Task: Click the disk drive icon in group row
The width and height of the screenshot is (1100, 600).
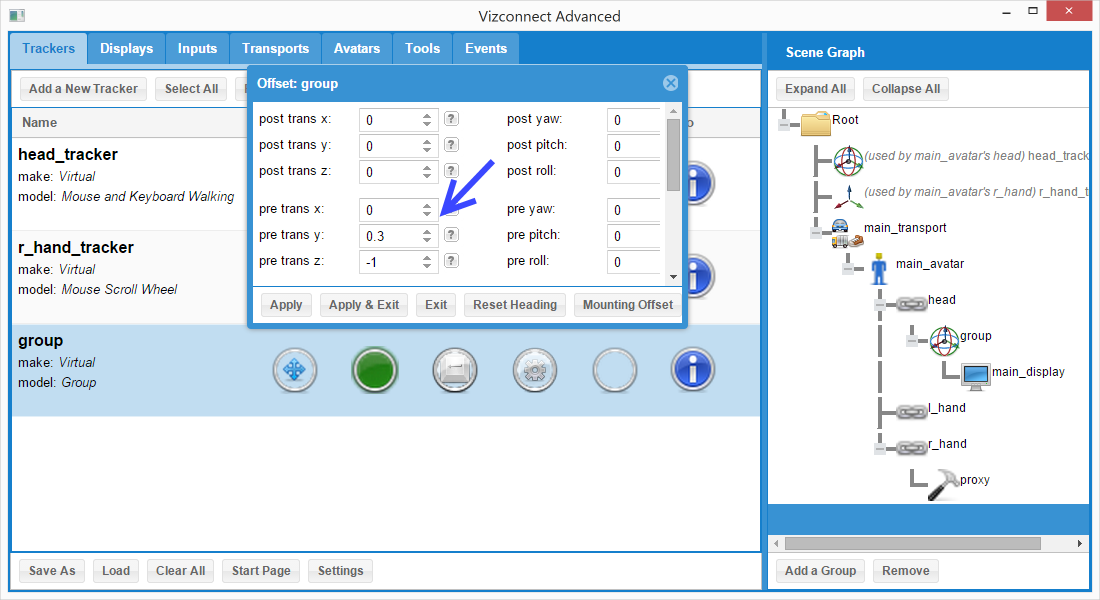Action: click(454, 370)
